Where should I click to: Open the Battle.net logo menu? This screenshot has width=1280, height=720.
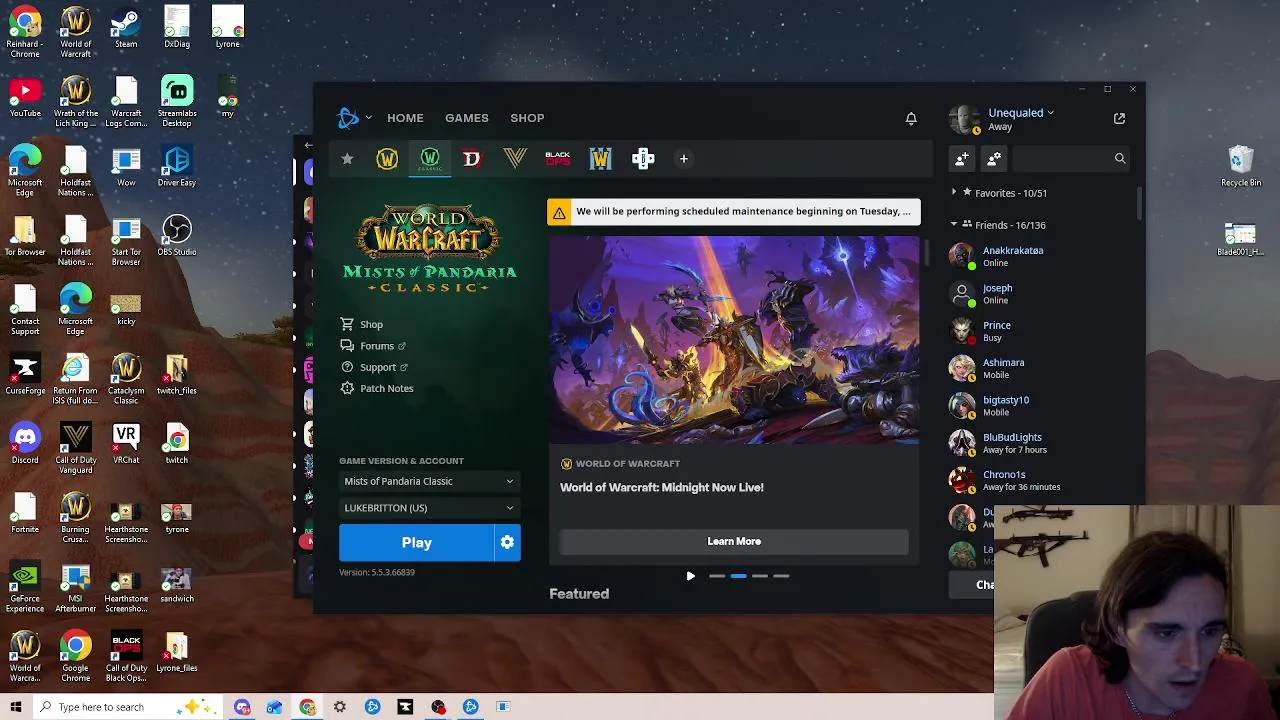[353, 118]
